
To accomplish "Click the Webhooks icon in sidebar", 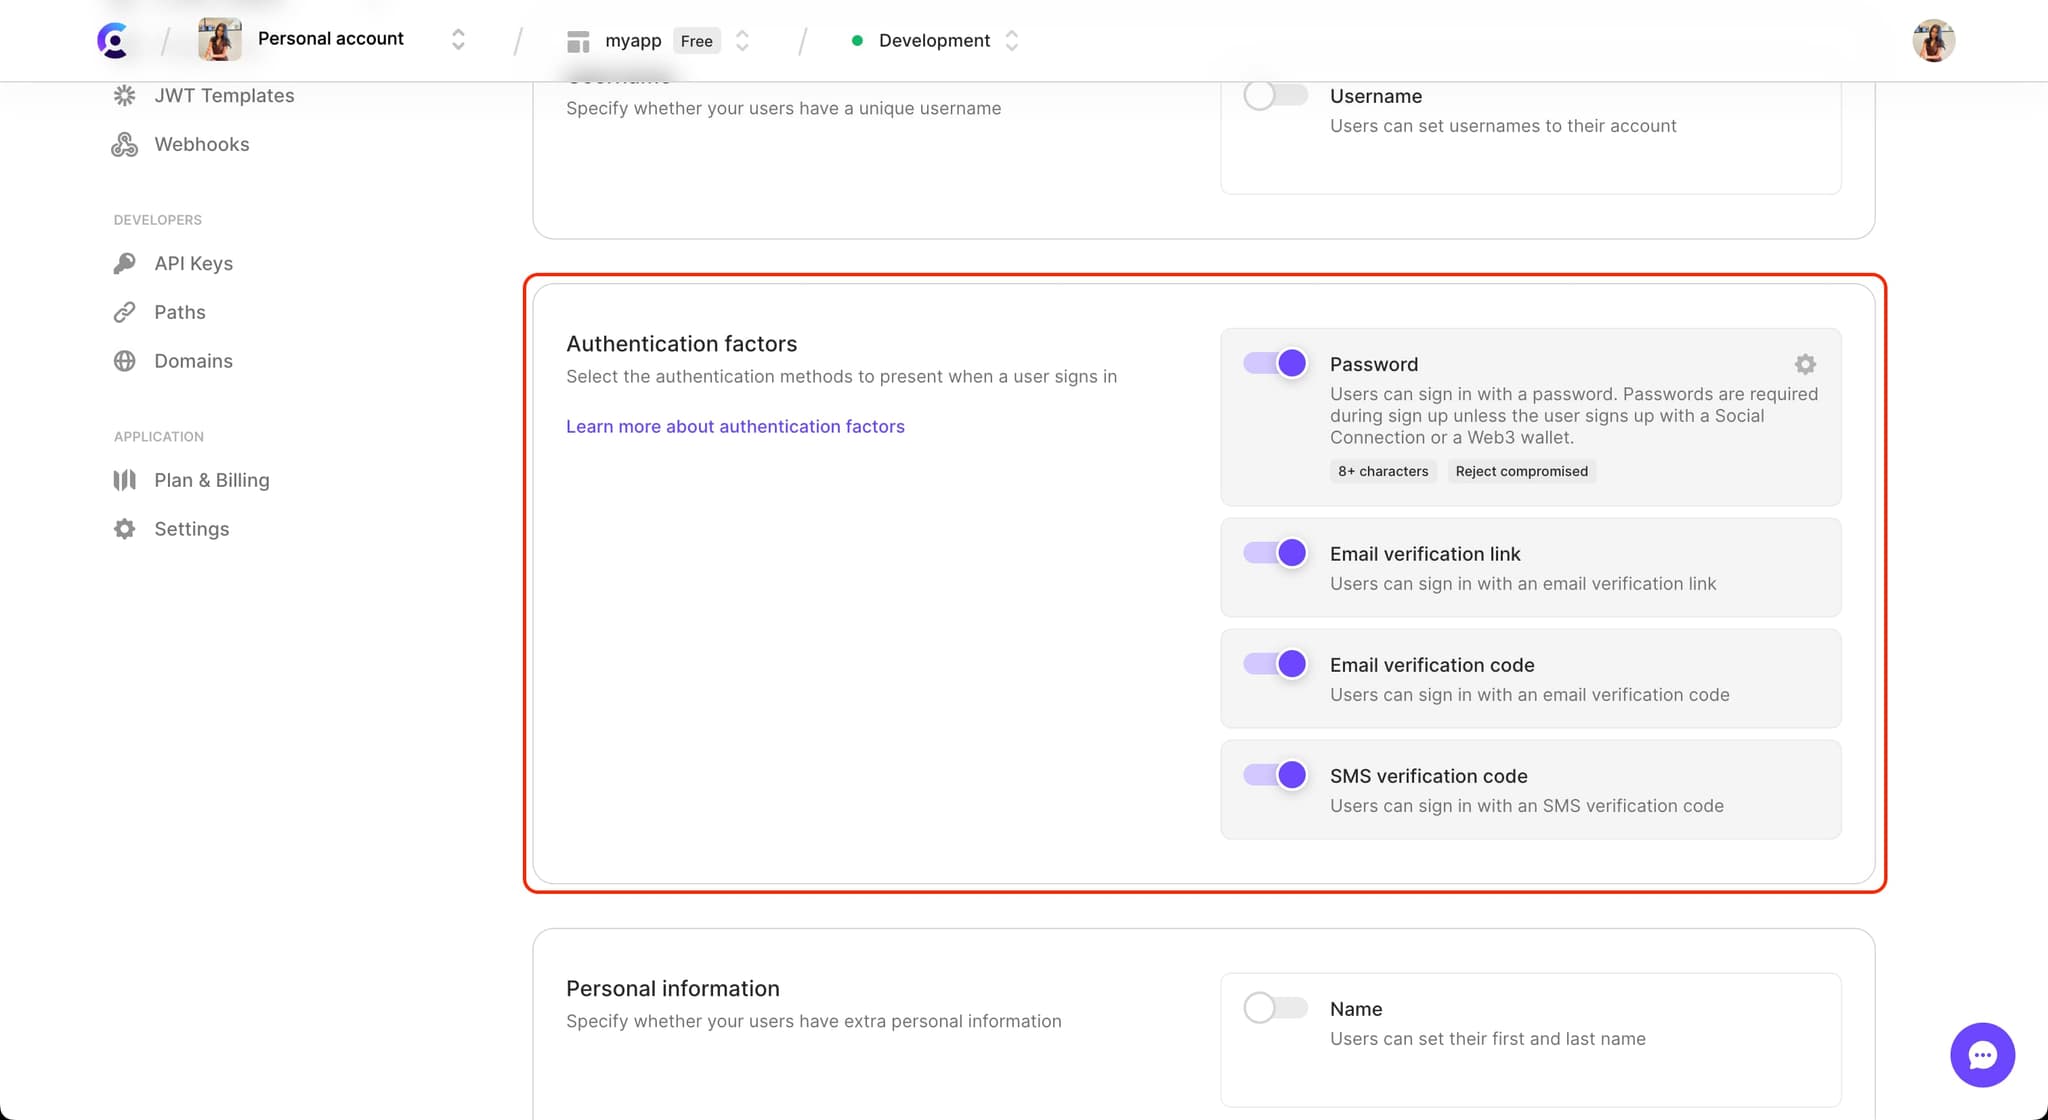I will [x=126, y=143].
